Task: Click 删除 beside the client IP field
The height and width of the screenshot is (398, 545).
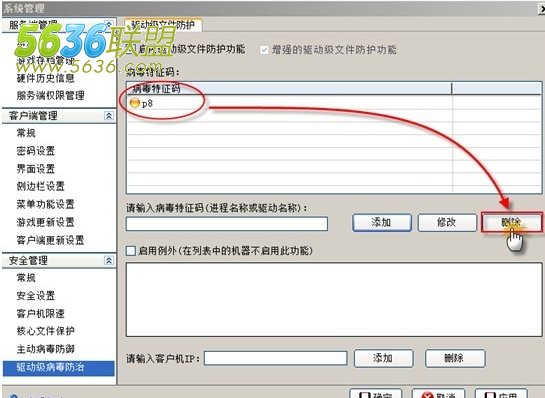Action: pyautogui.click(x=455, y=358)
